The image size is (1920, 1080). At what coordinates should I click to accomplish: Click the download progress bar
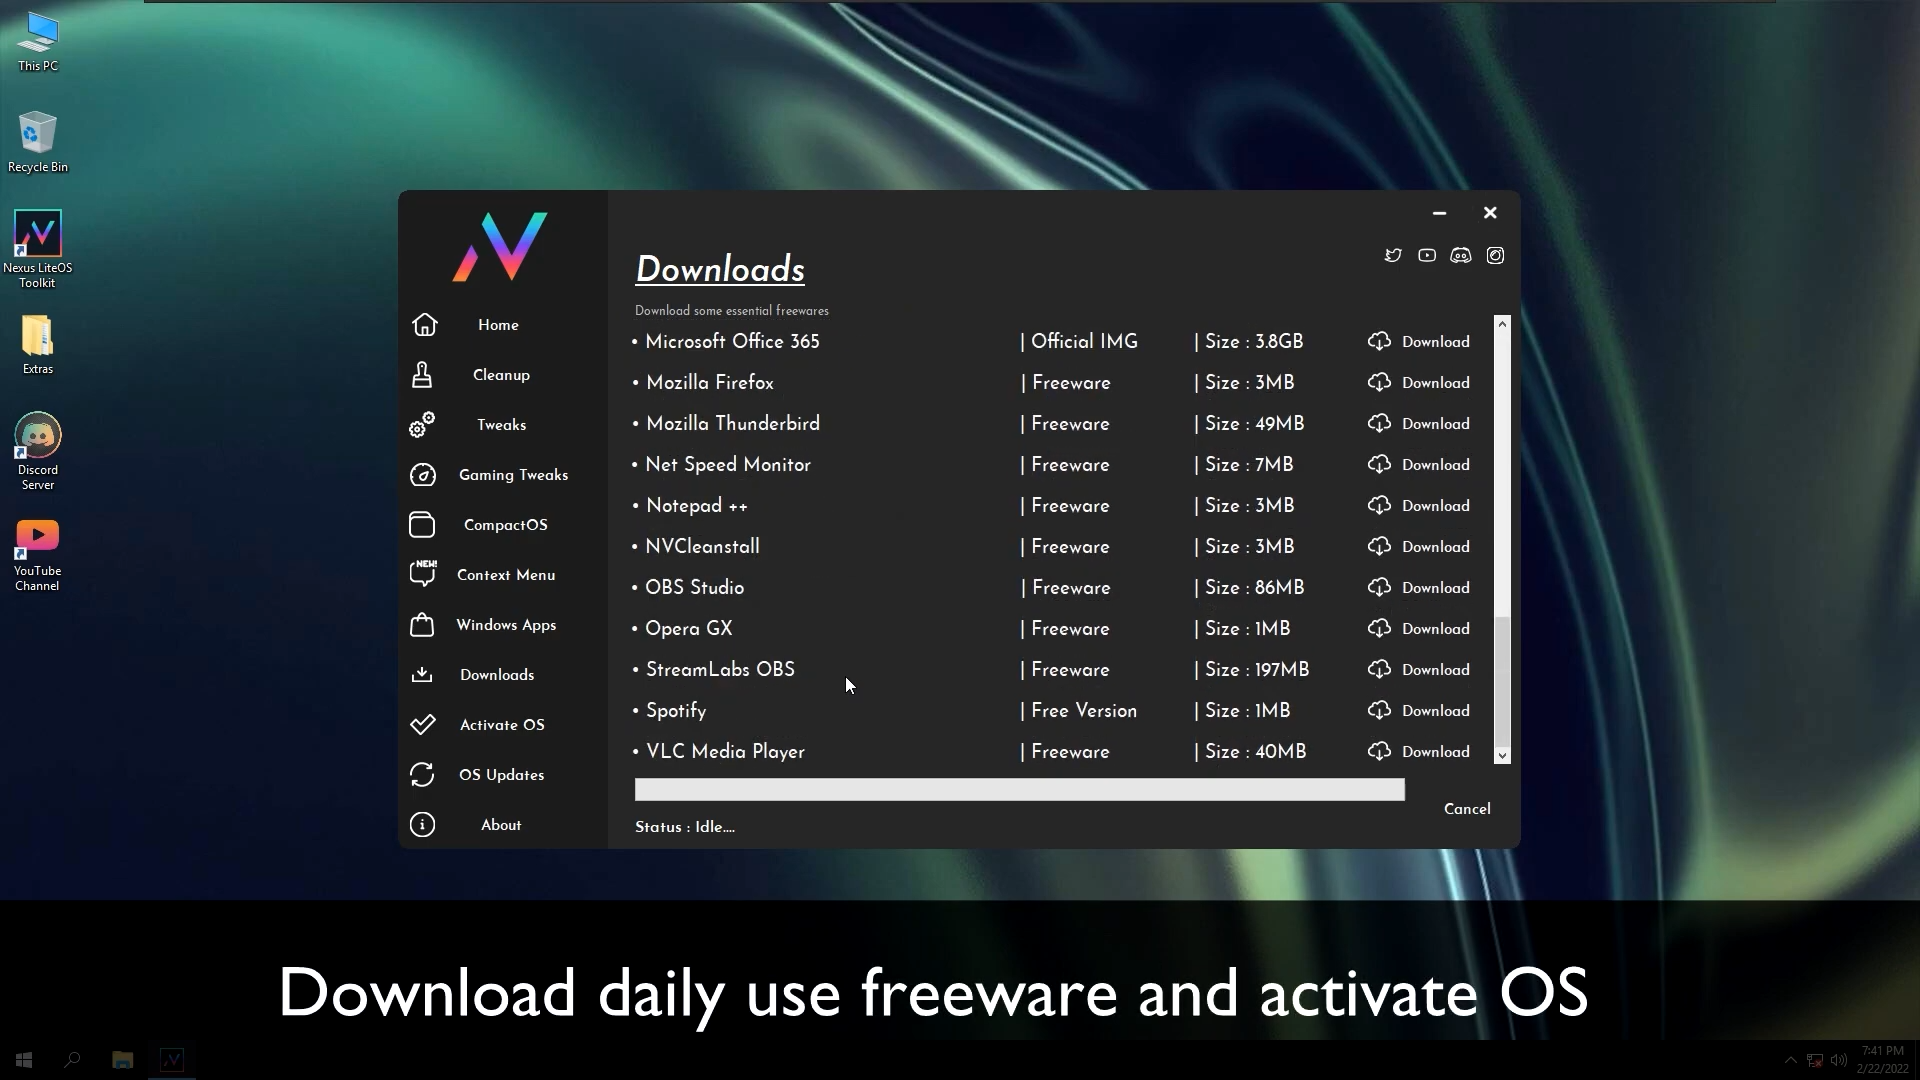(1020, 790)
